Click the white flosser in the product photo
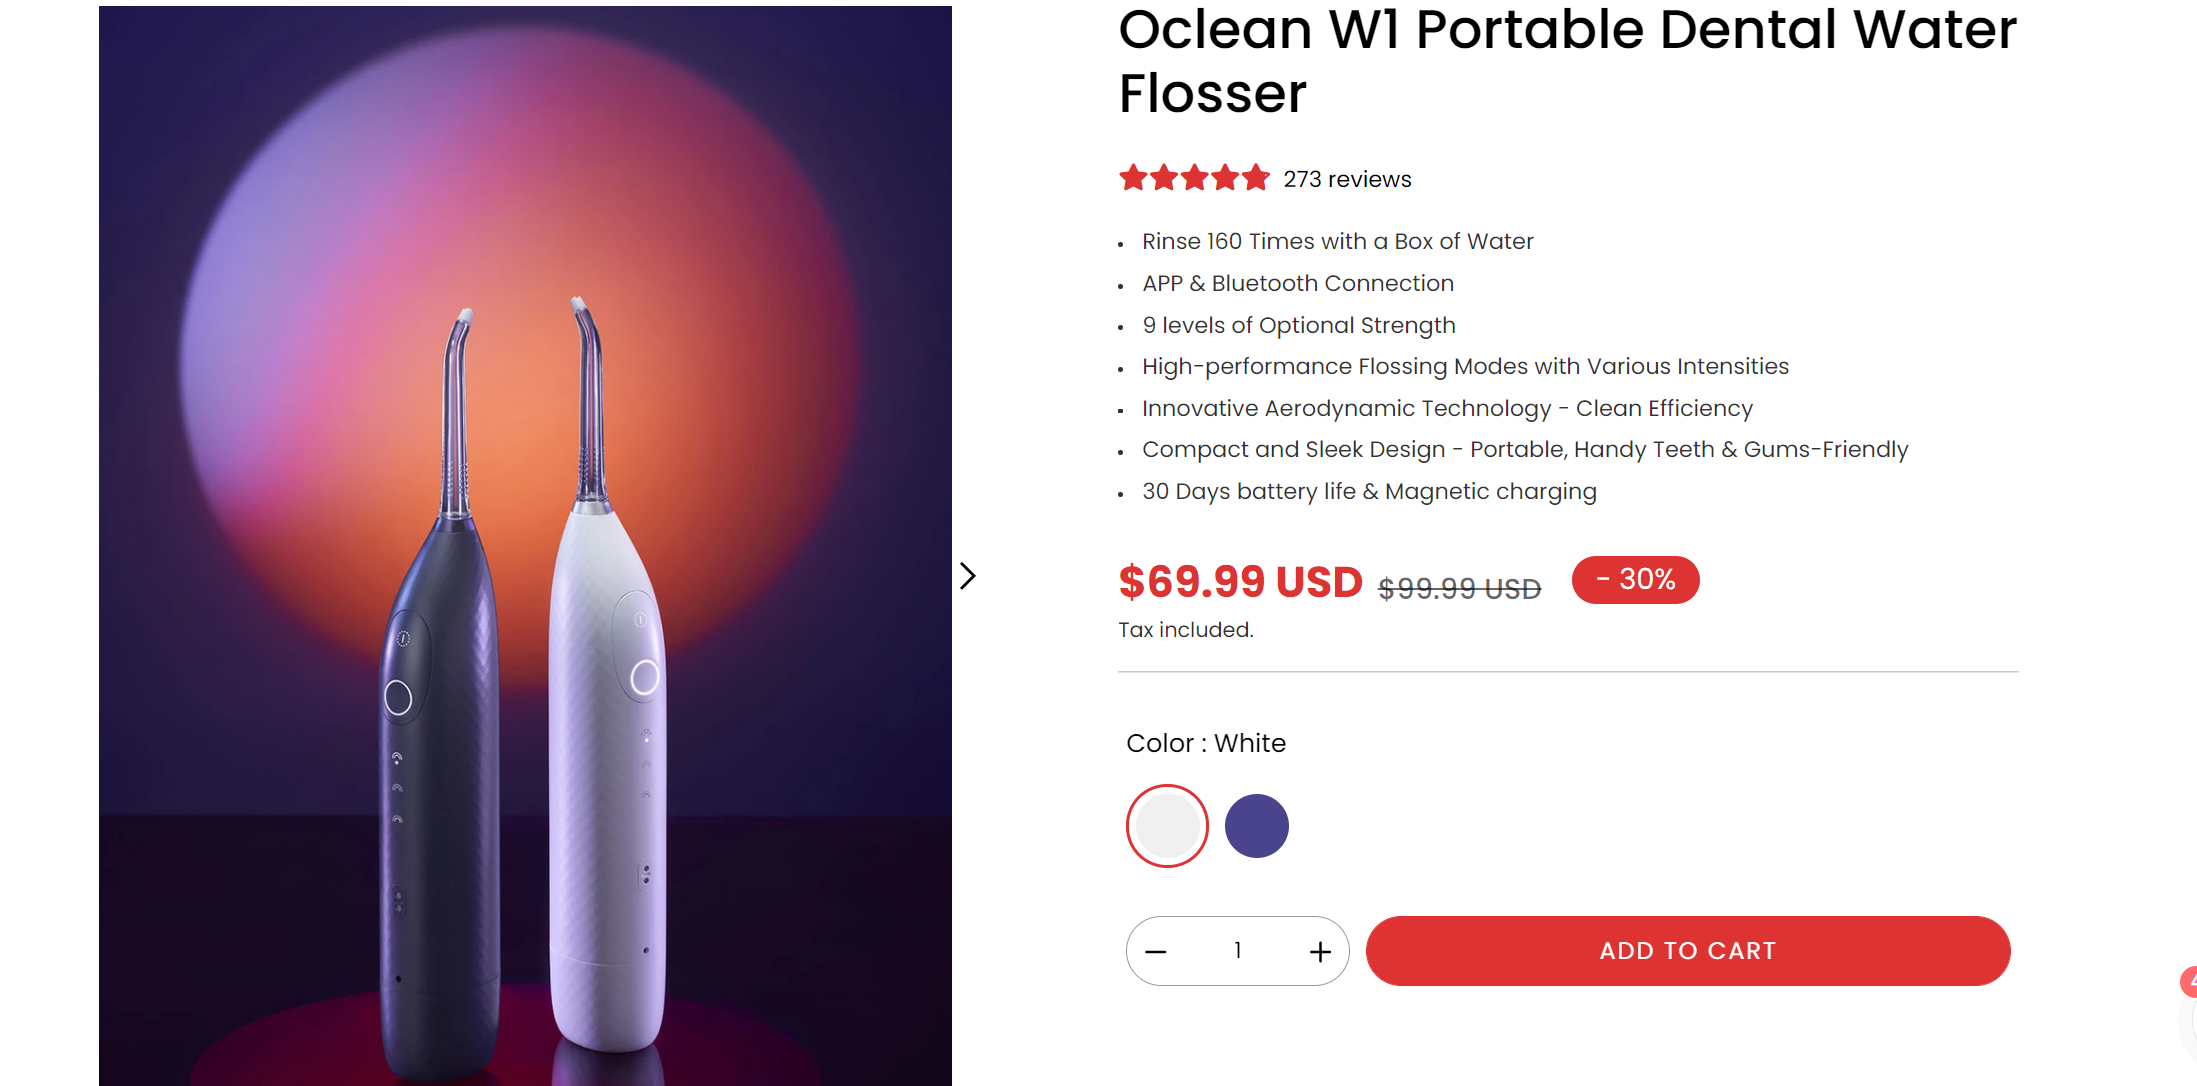The width and height of the screenshot is (2197, 1086). [x=607, y=780]
